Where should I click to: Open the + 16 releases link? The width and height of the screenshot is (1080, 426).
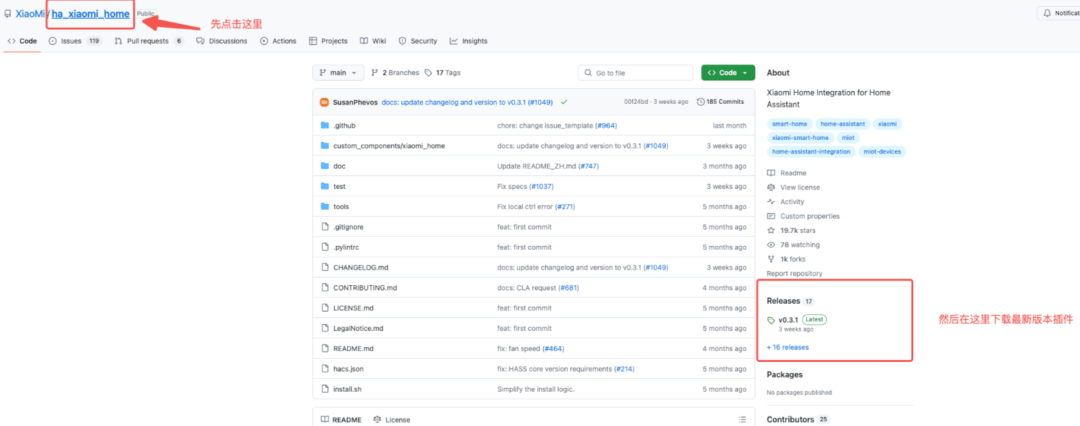click(x=788, y=347)
